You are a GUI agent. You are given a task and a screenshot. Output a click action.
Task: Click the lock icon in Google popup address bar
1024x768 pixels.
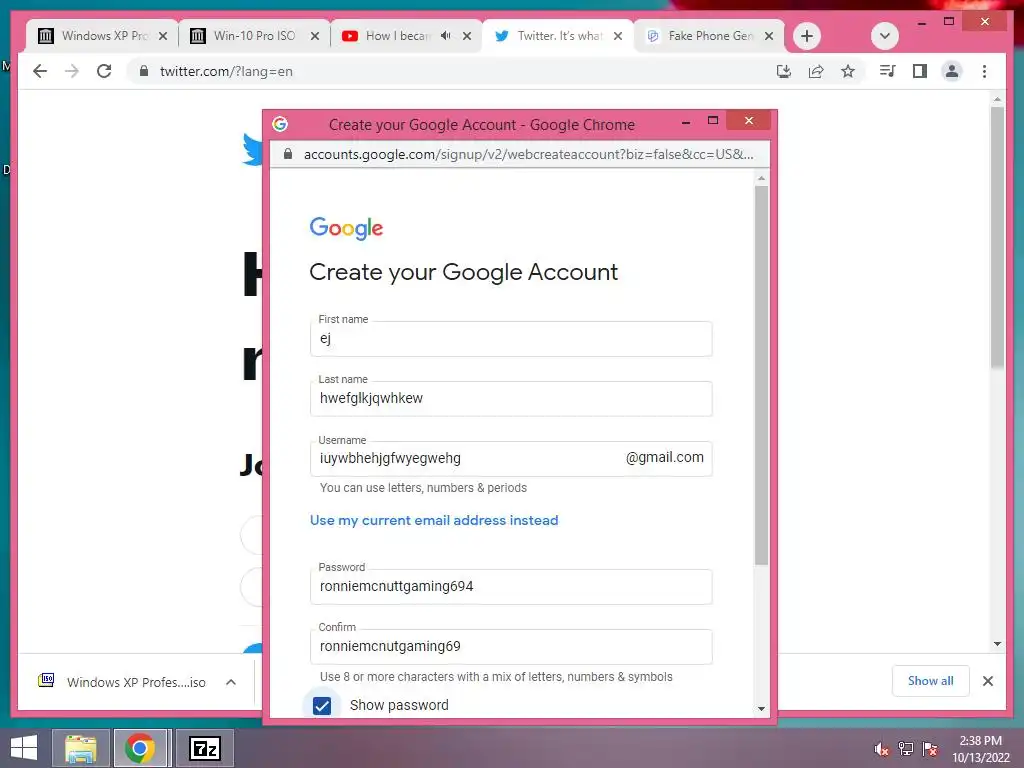287,154
